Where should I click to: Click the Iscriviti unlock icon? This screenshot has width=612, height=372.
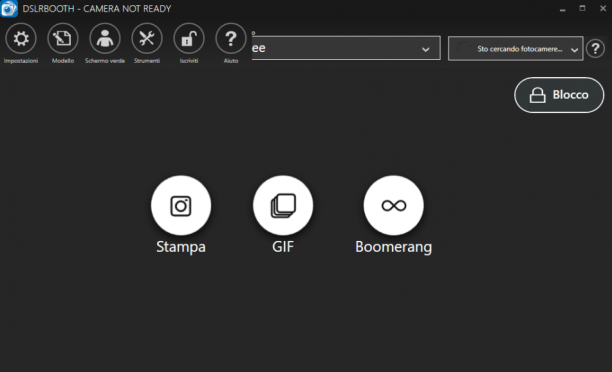(x=189, y=38)
